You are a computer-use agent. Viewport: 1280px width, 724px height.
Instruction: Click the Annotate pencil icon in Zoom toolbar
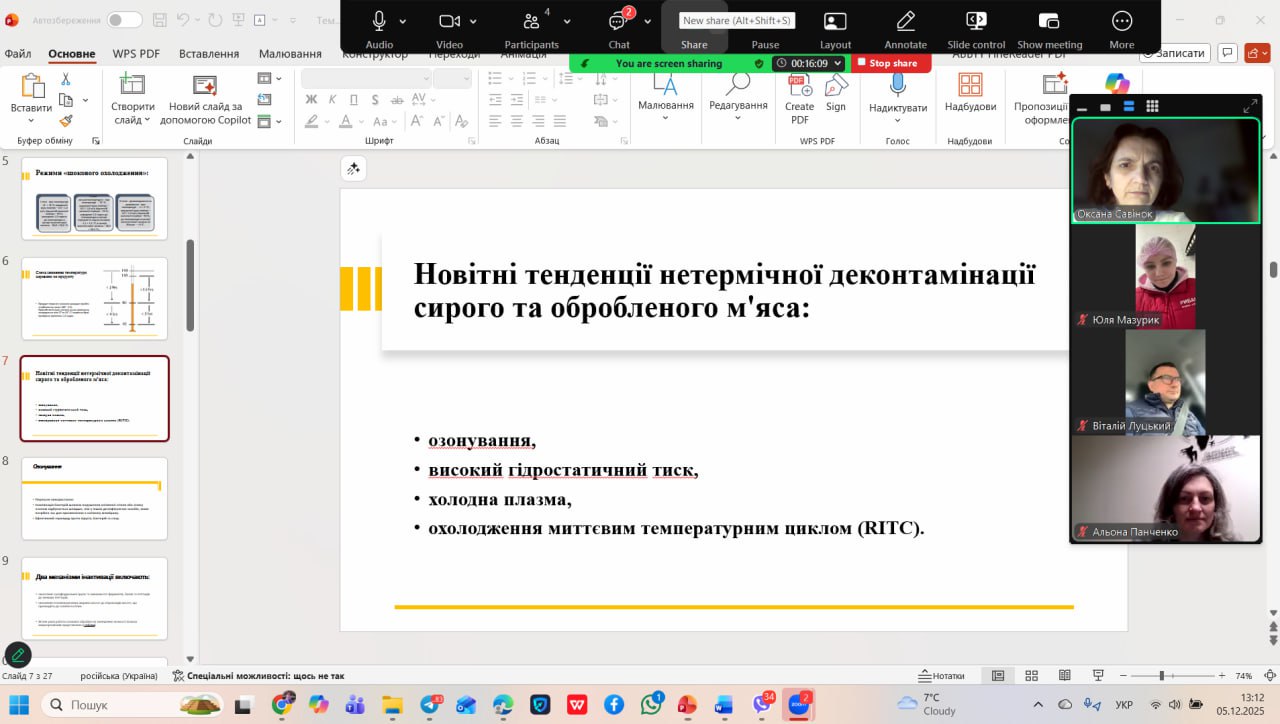tap(905, 22)
